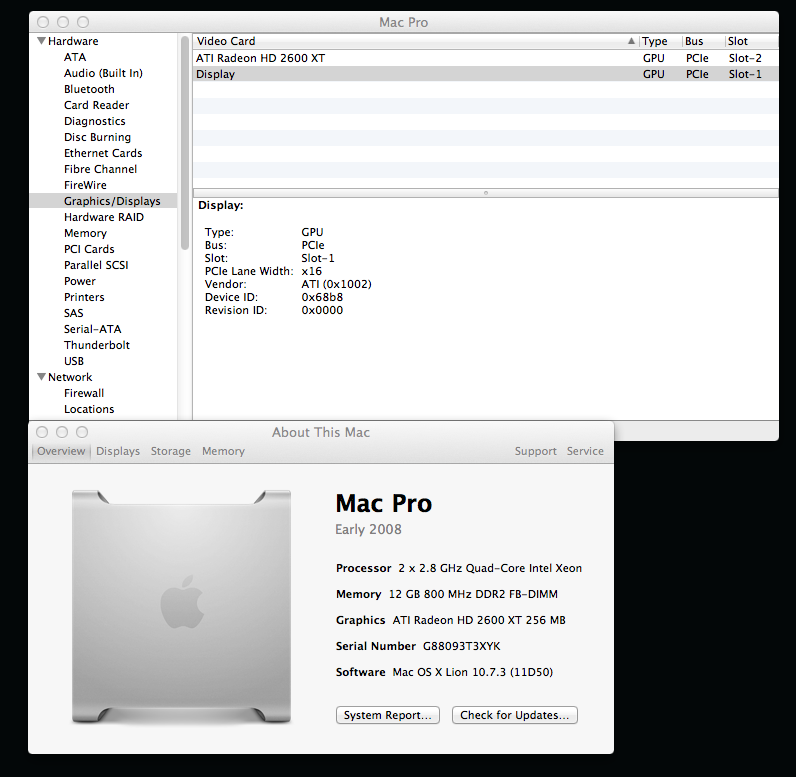Select the ATI Radeon HD 2600 XT row

pyautogui.click(x=485, y=58)
